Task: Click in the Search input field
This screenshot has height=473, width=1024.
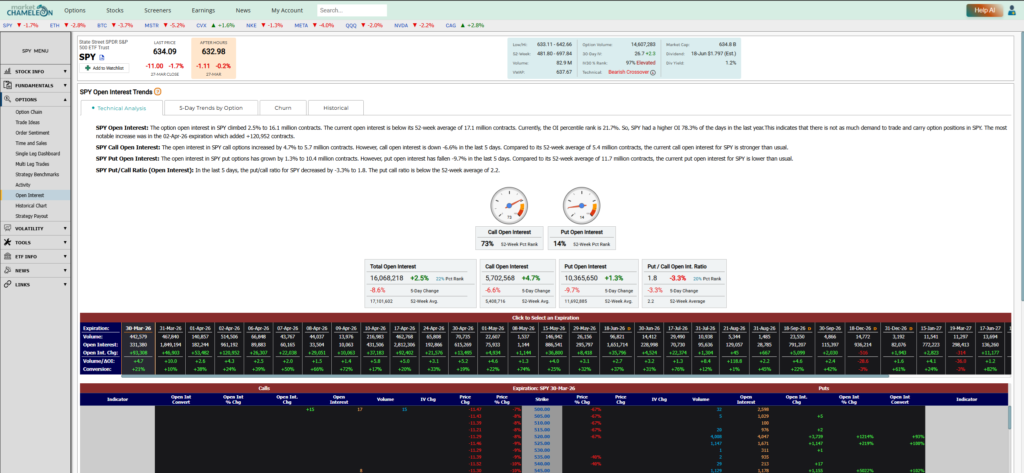Action: point(352,10)
